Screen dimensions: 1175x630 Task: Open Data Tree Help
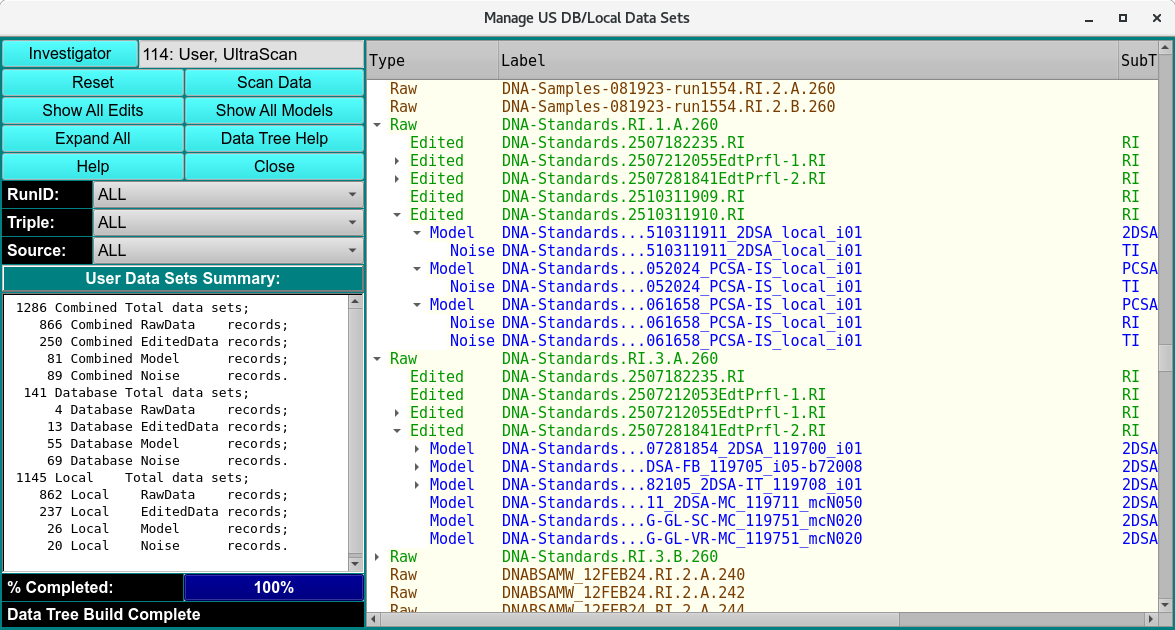pos(274,138)
